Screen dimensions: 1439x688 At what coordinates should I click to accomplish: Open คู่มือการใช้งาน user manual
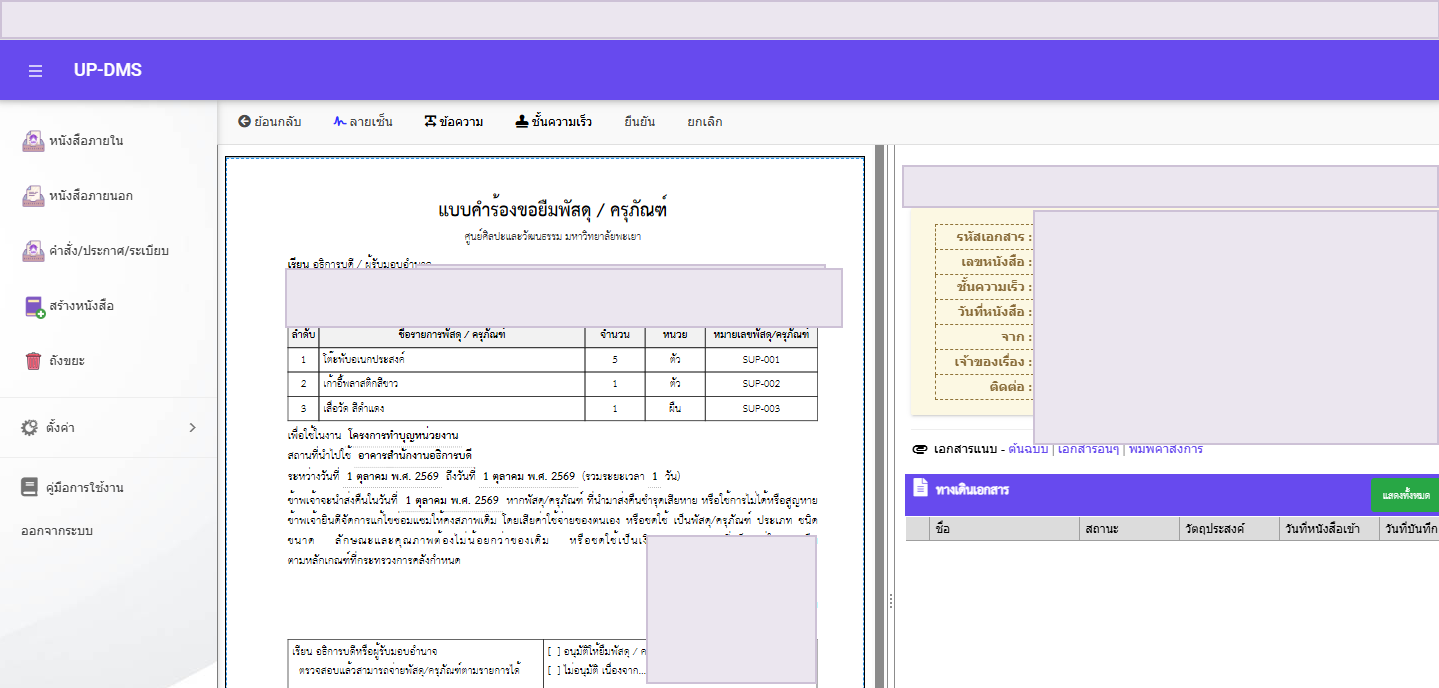[x=72, y=488]
